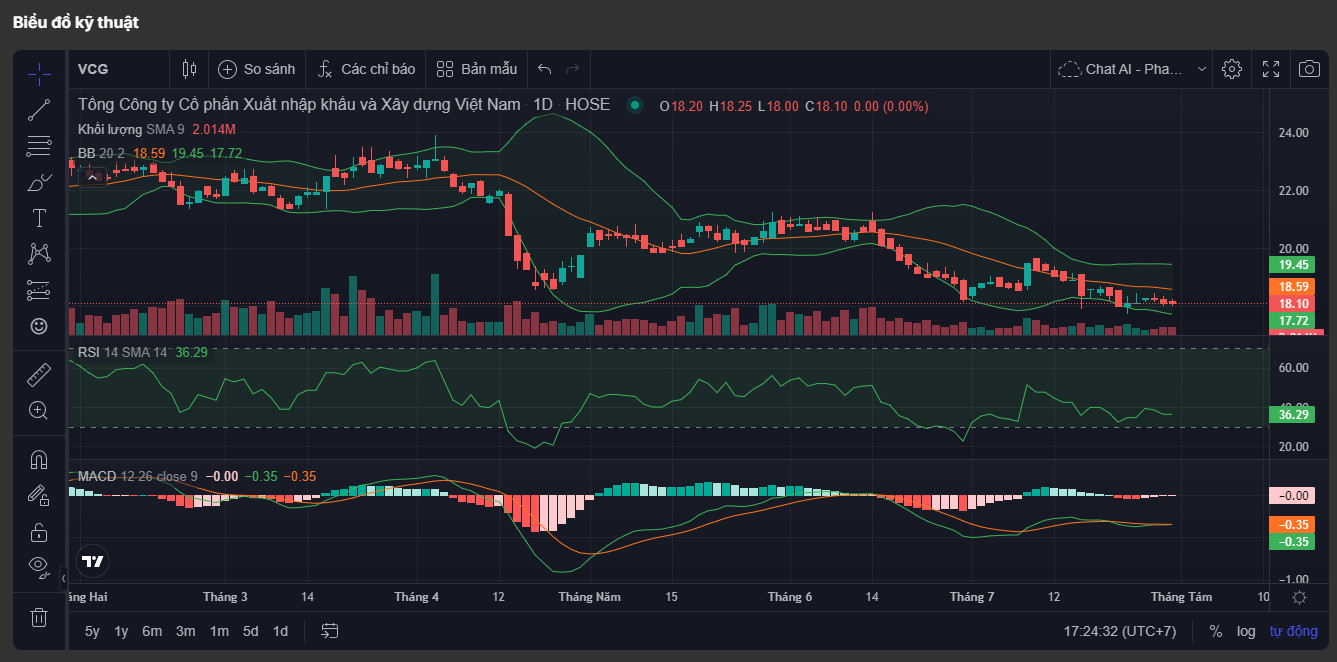The width and height of the screenshot is (1337, 662).
Task: Open Các chỉ báo indicators menu
Action: (366, 69)
